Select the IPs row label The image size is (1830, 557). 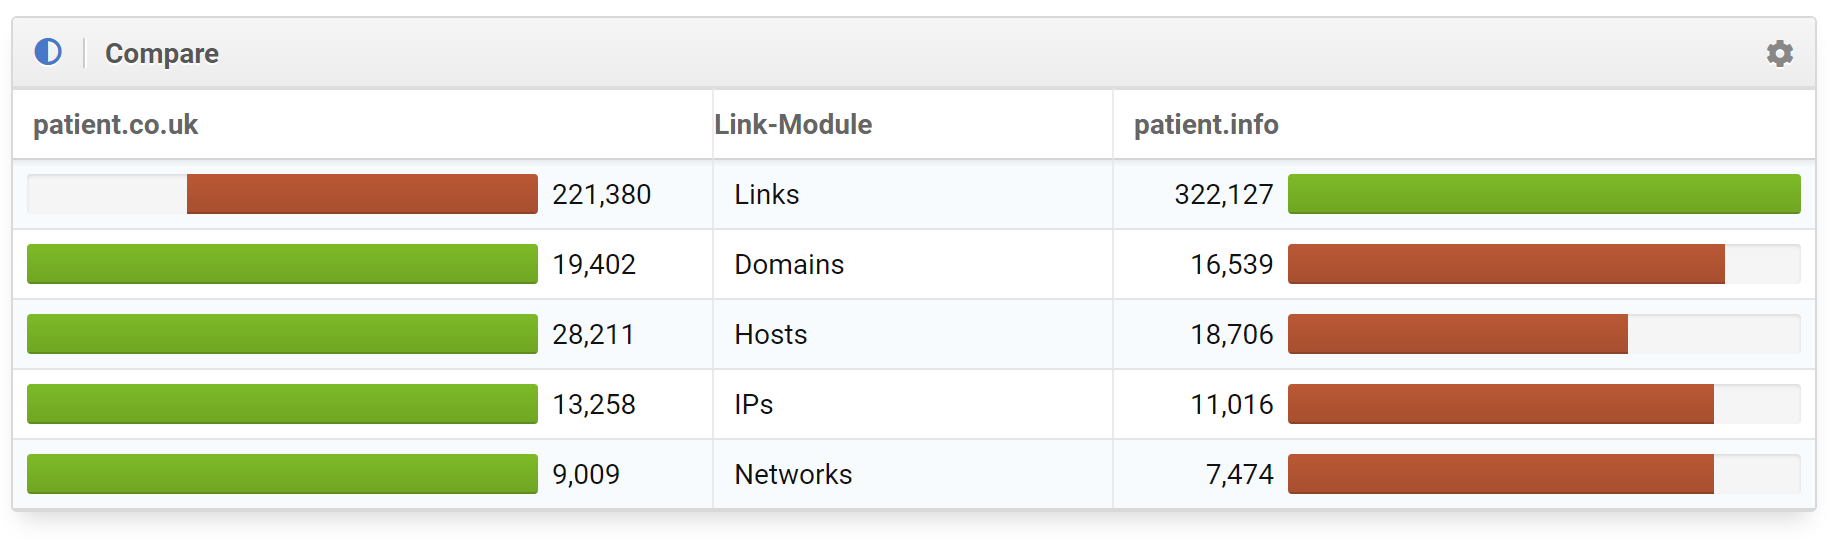[x=753, y=405]
